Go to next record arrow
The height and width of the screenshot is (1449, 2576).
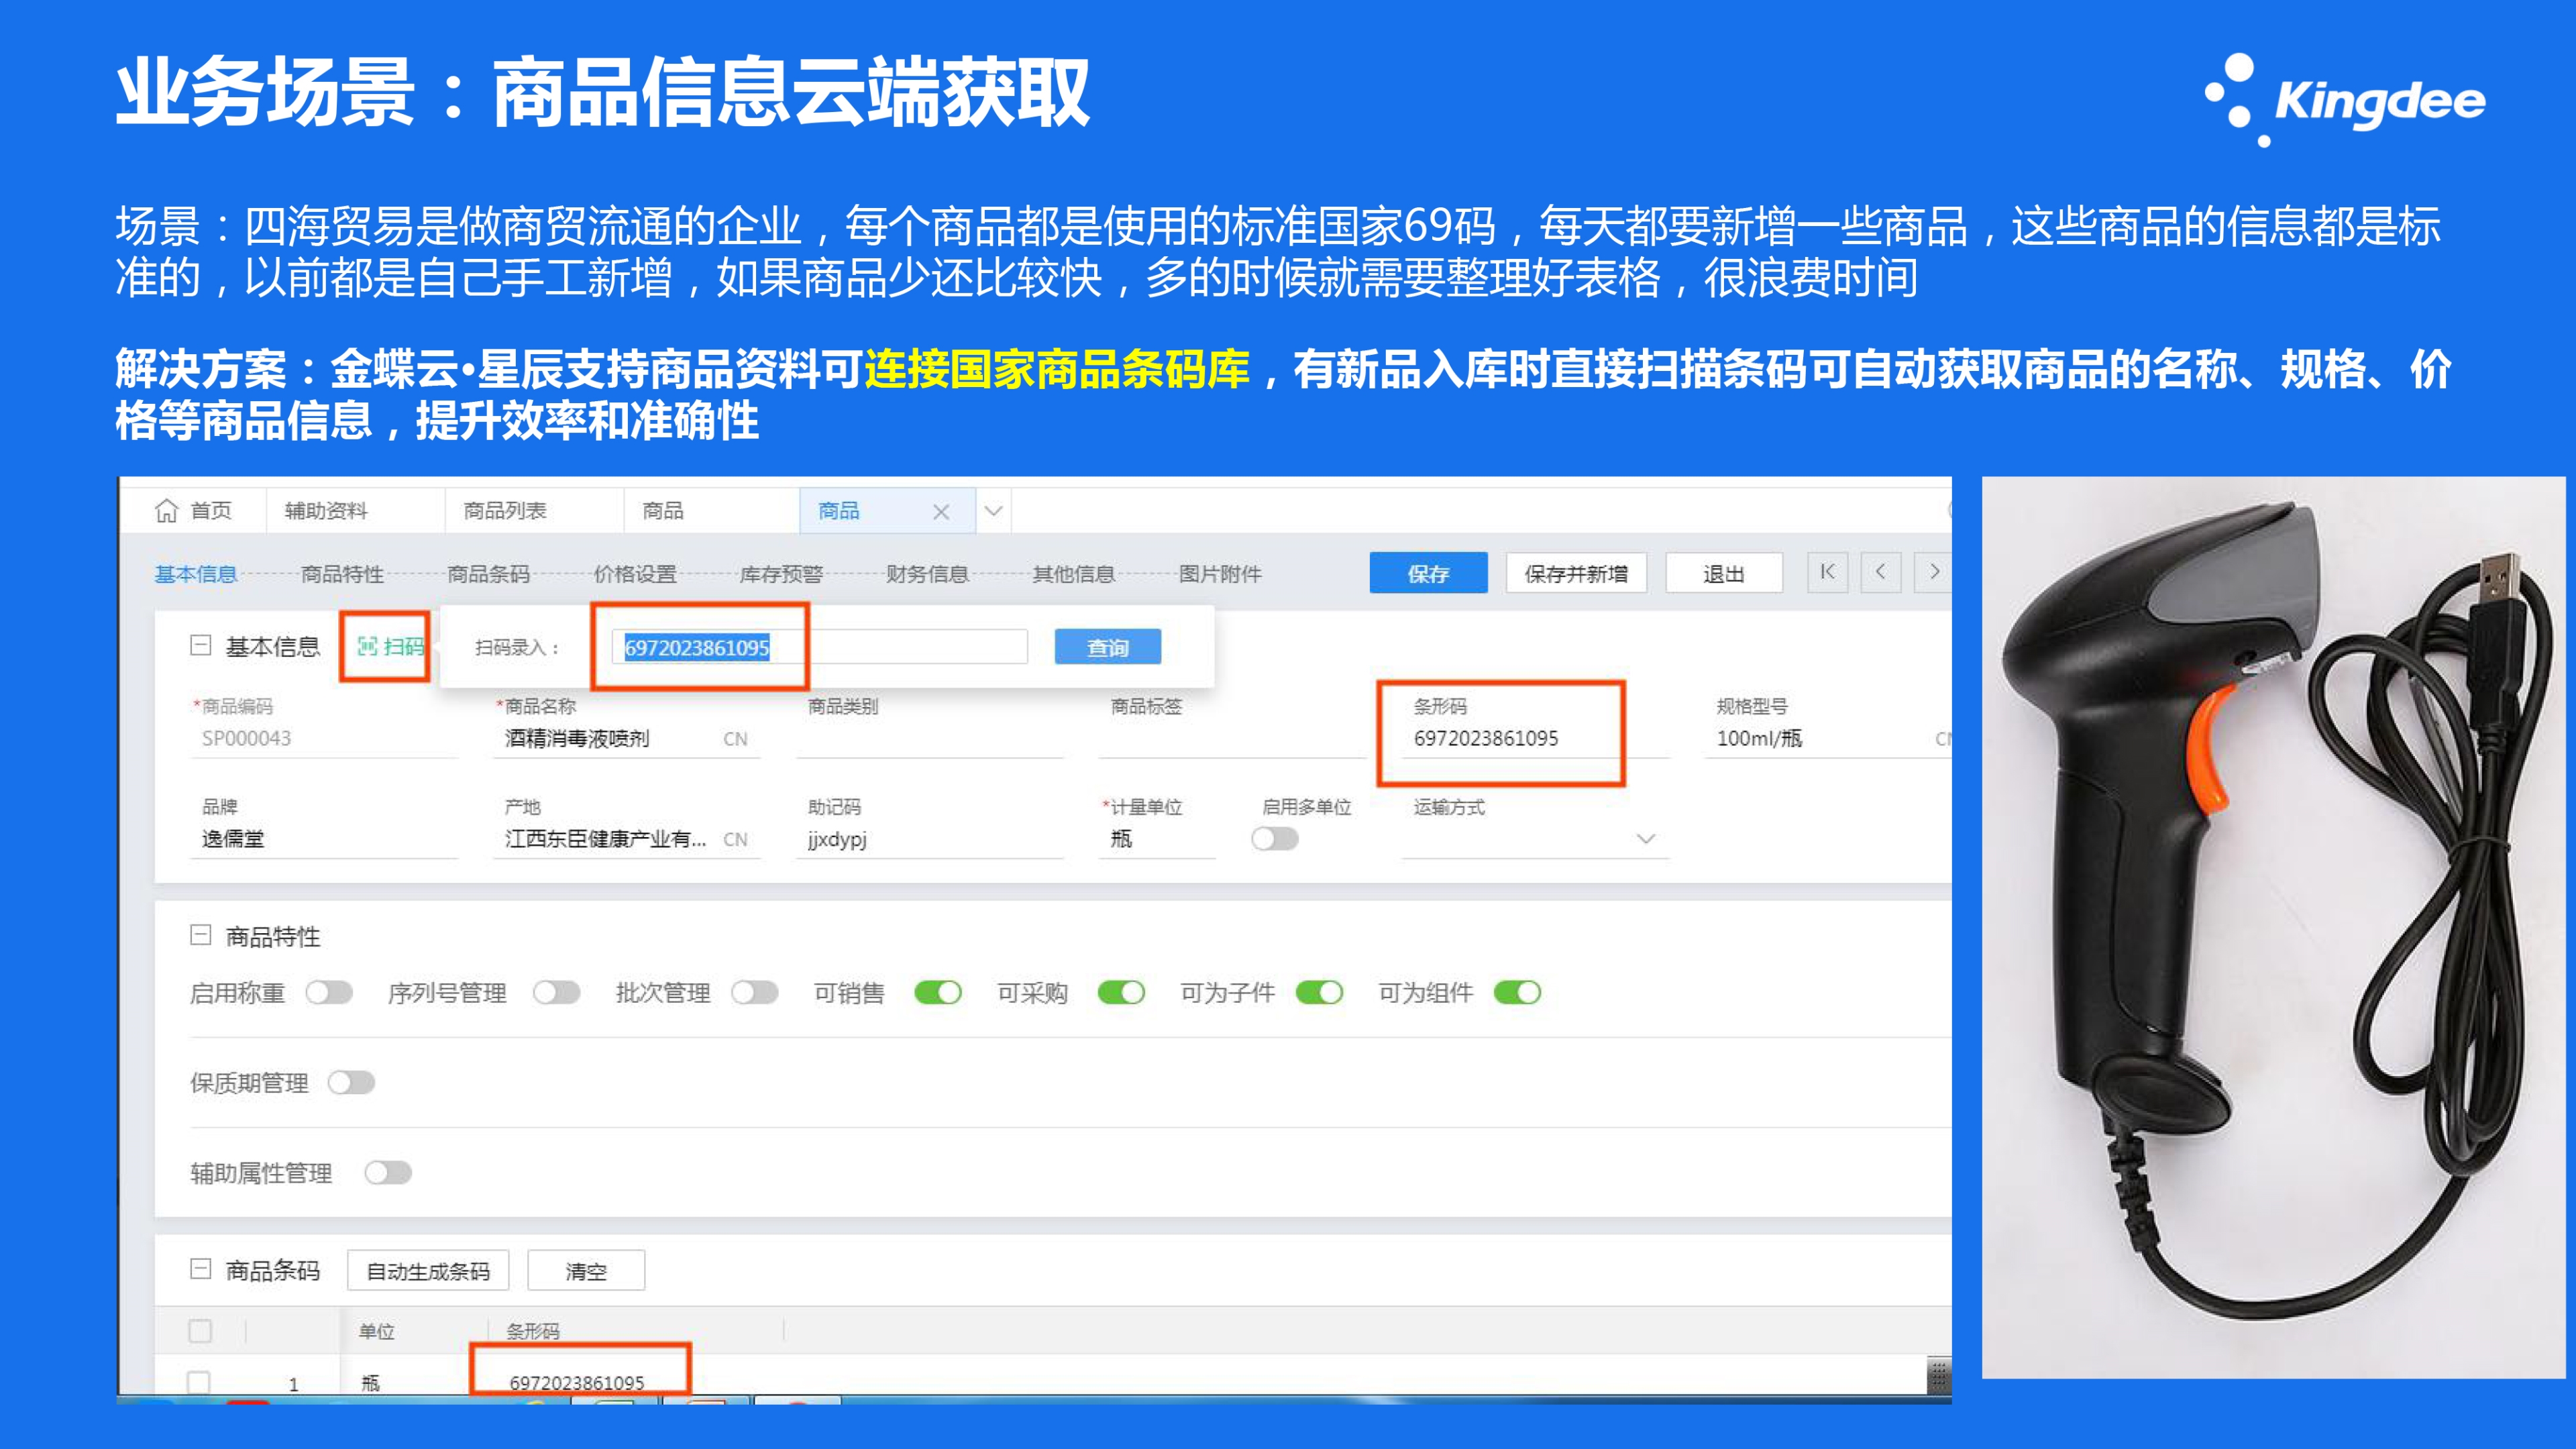1934,572
